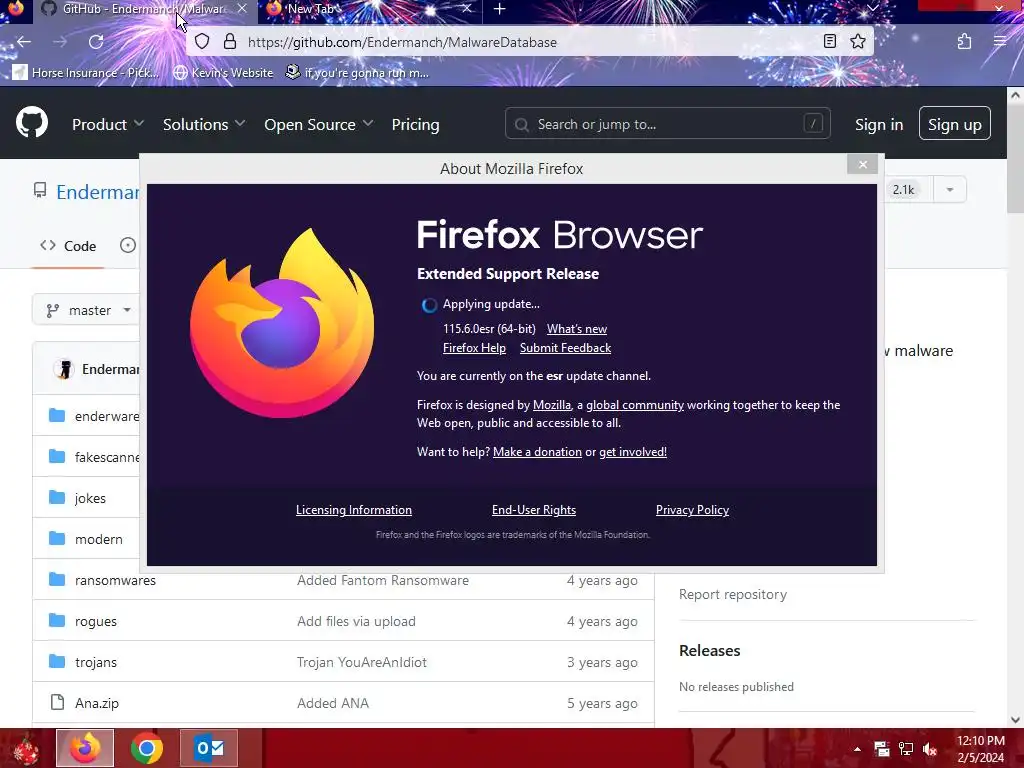The width and height of the screenshot is (1024, 768).
Task: Open 'Trojan YouAreAnIdiot' commit message
Action: coord(362,662)
